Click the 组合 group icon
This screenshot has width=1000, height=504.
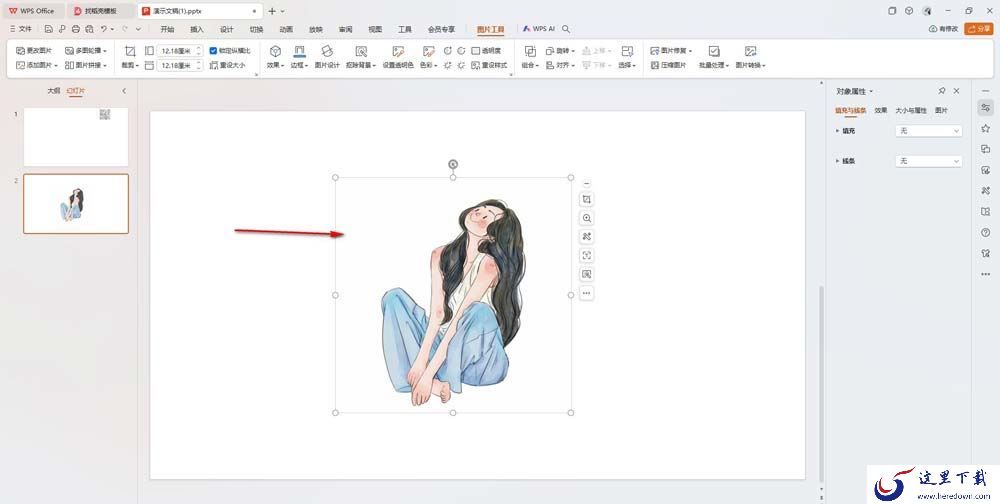click(x=530, y=57)
